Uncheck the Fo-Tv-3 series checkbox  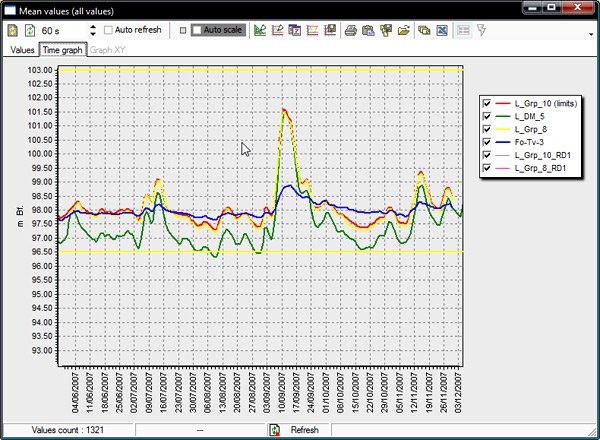[487, 142]
